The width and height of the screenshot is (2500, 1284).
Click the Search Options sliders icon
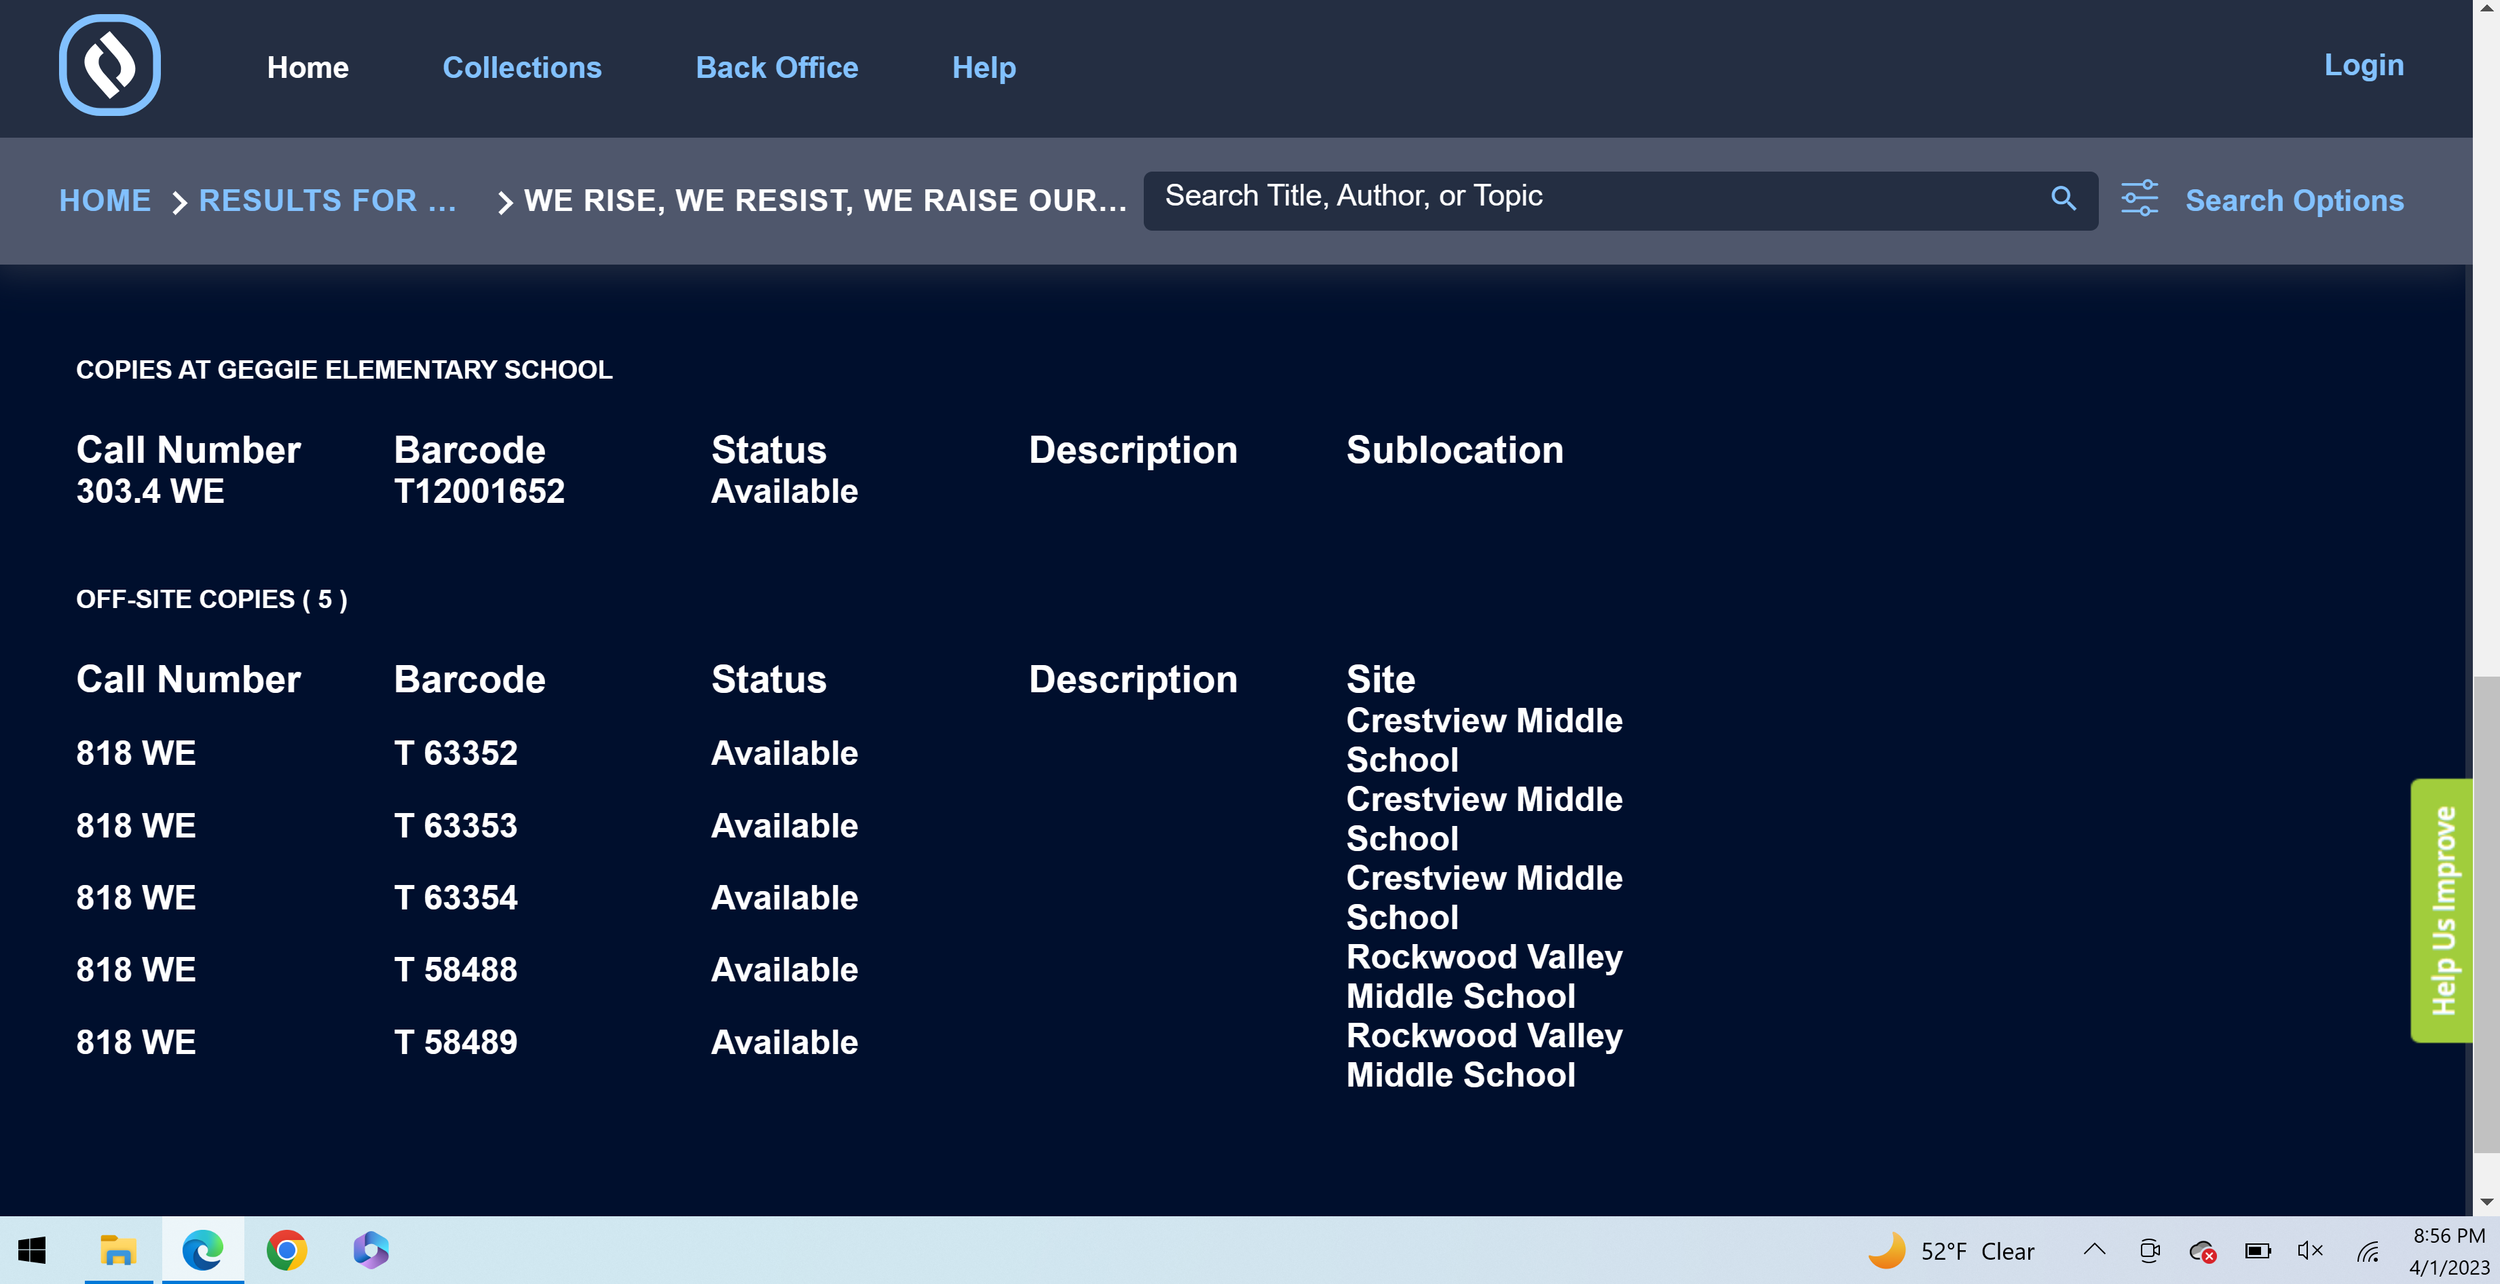2139,199
